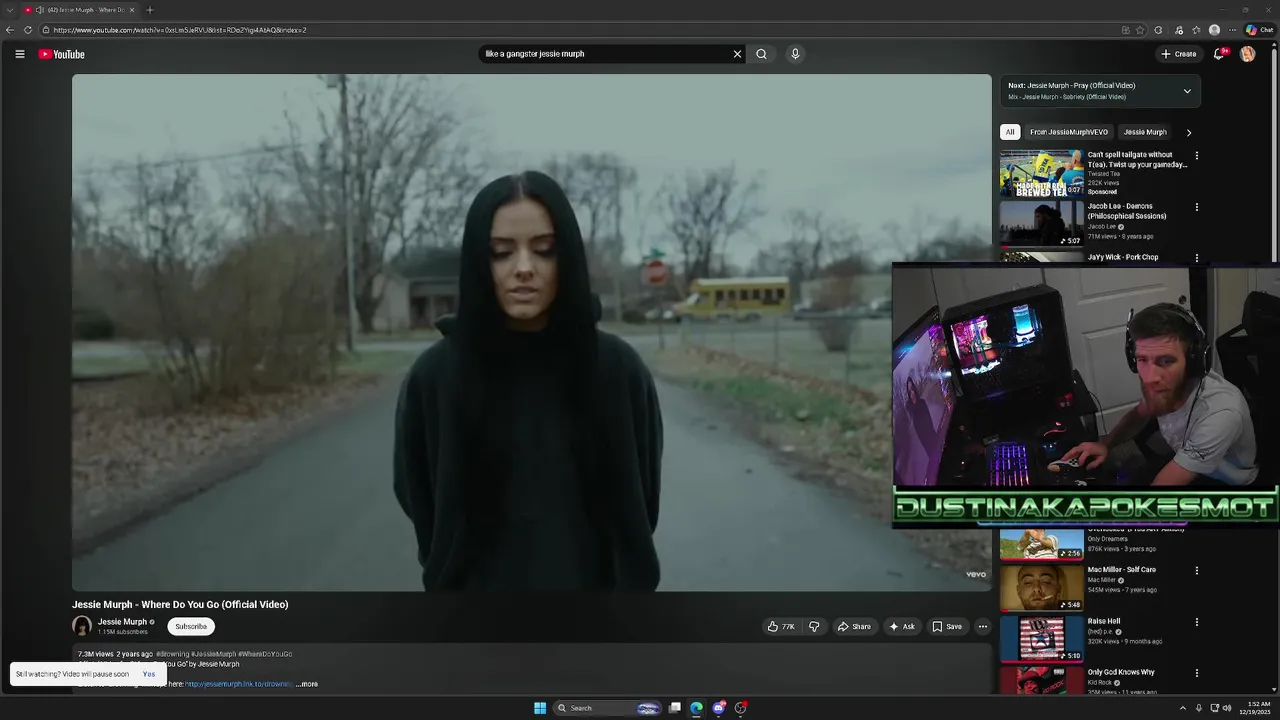This screenshot has height=720, width=1280.
Task: Open Windows Start menu
Action: pyautogui.click(x=540, y=708)
